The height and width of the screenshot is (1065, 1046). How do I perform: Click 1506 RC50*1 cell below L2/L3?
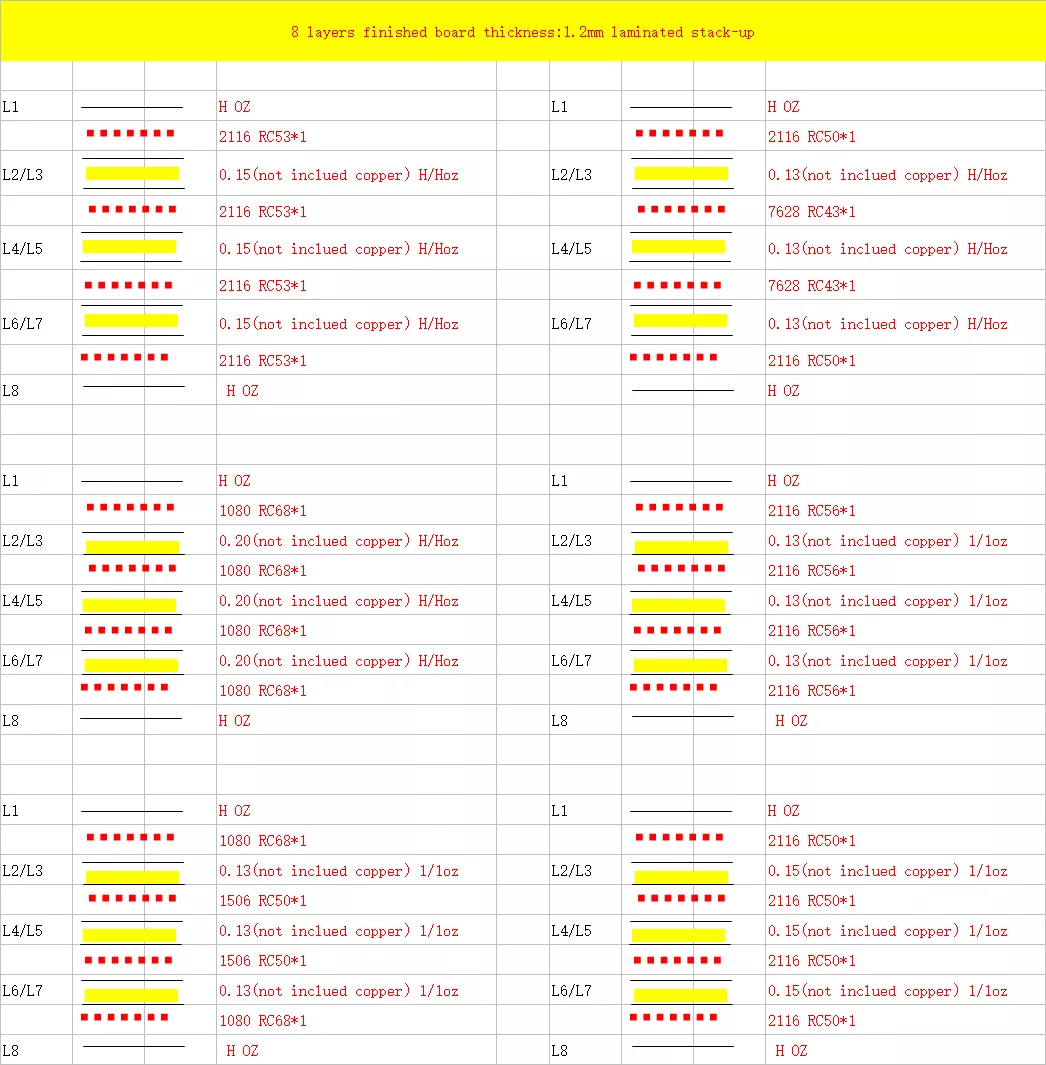pos(263,901)
